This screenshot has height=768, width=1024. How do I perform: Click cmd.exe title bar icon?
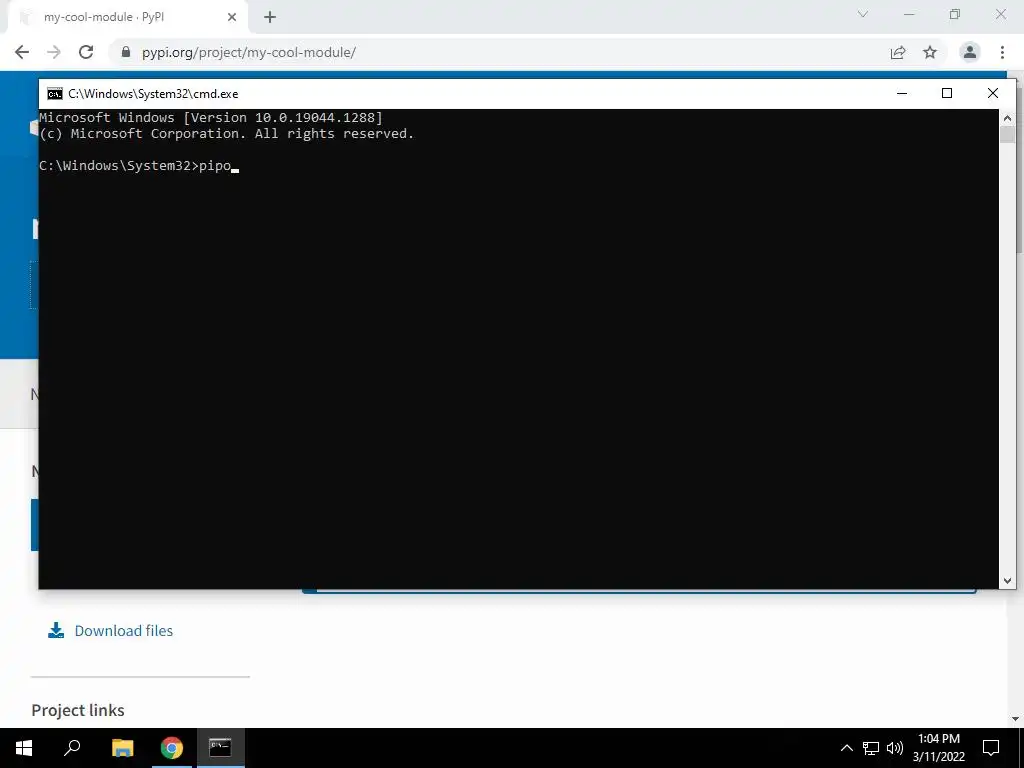(55, 93)
